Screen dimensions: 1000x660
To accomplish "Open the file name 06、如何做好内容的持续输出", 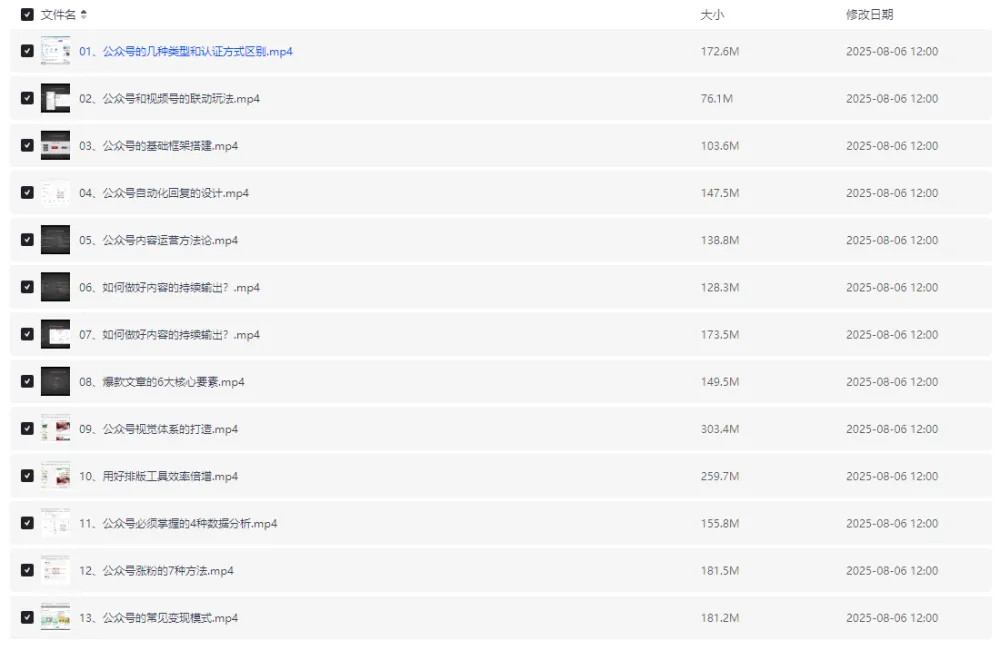I will pyautogui.click(x=169, y=287).
